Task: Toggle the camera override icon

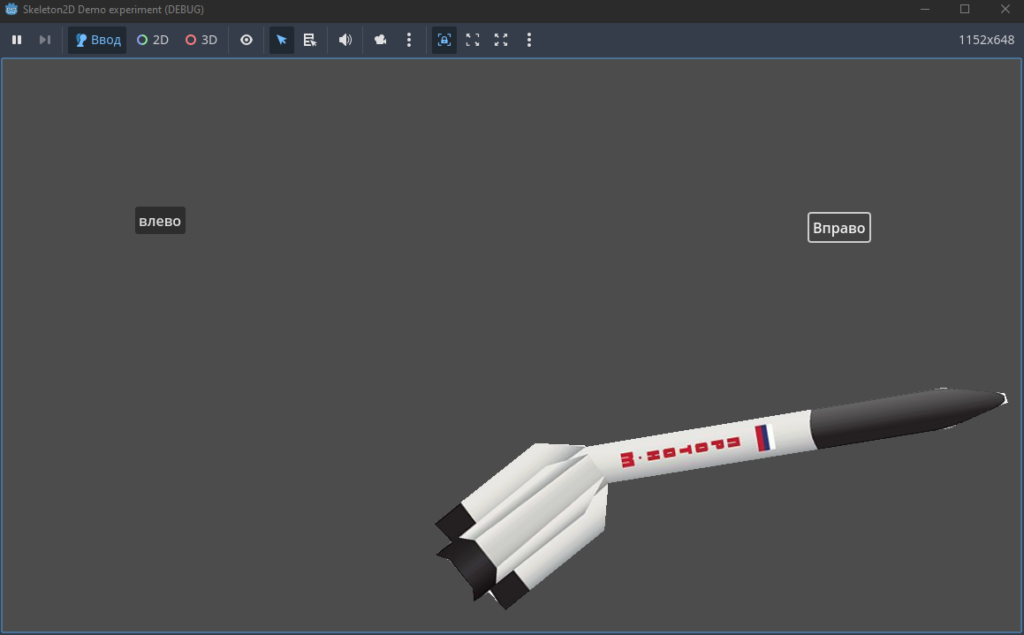Action: click(380, 40)
